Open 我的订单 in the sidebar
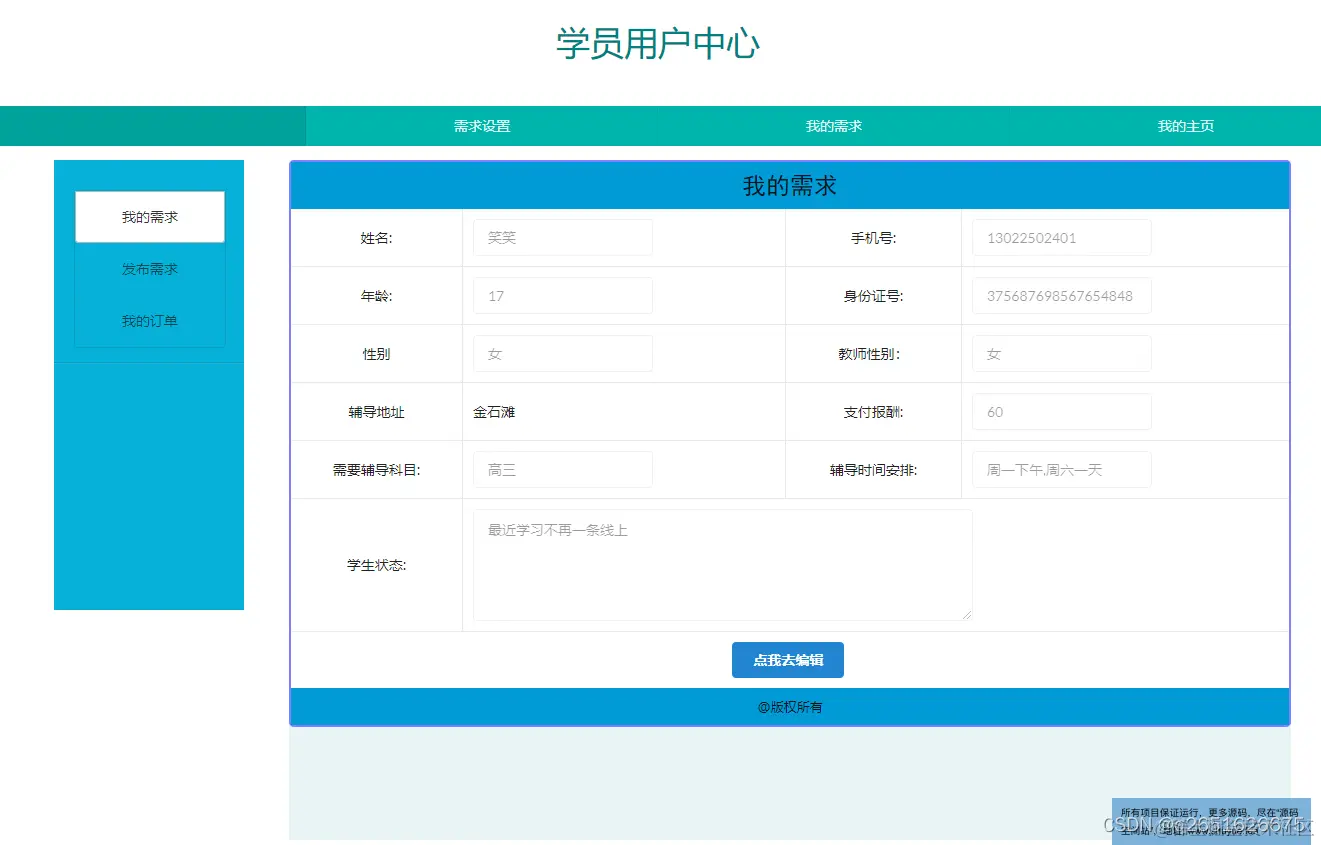This screenshot has width=1321, height=845. tap(149, 320)
